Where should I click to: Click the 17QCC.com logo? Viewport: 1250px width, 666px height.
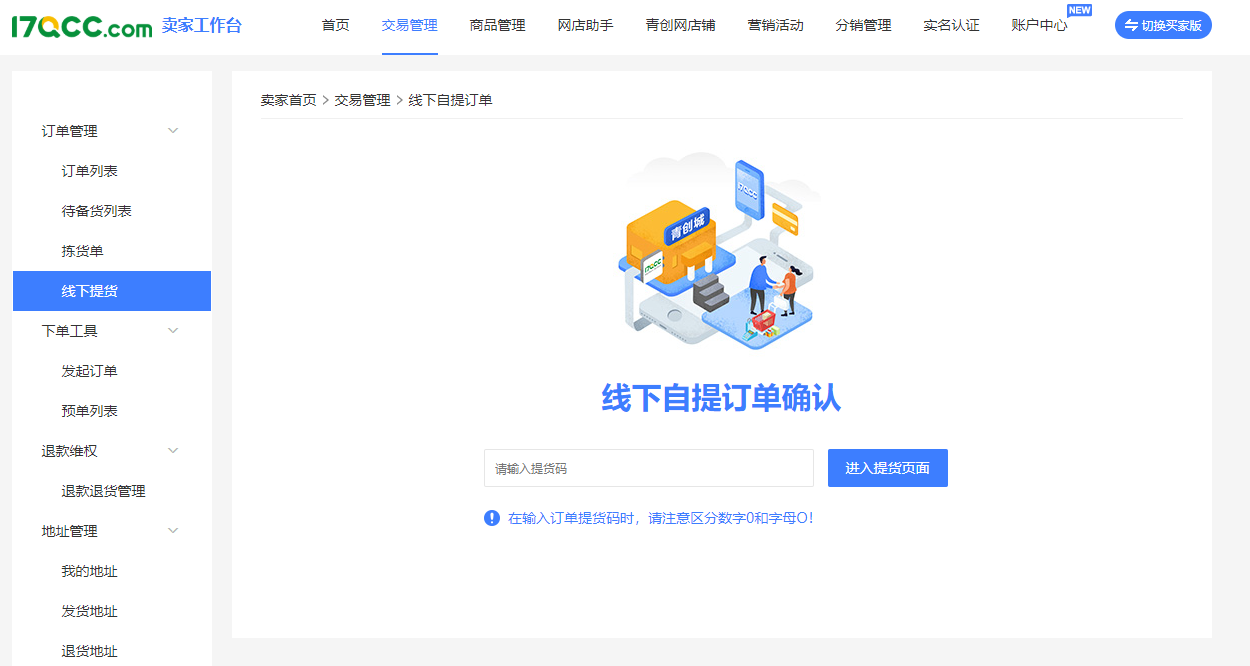[x=82, y=27]
